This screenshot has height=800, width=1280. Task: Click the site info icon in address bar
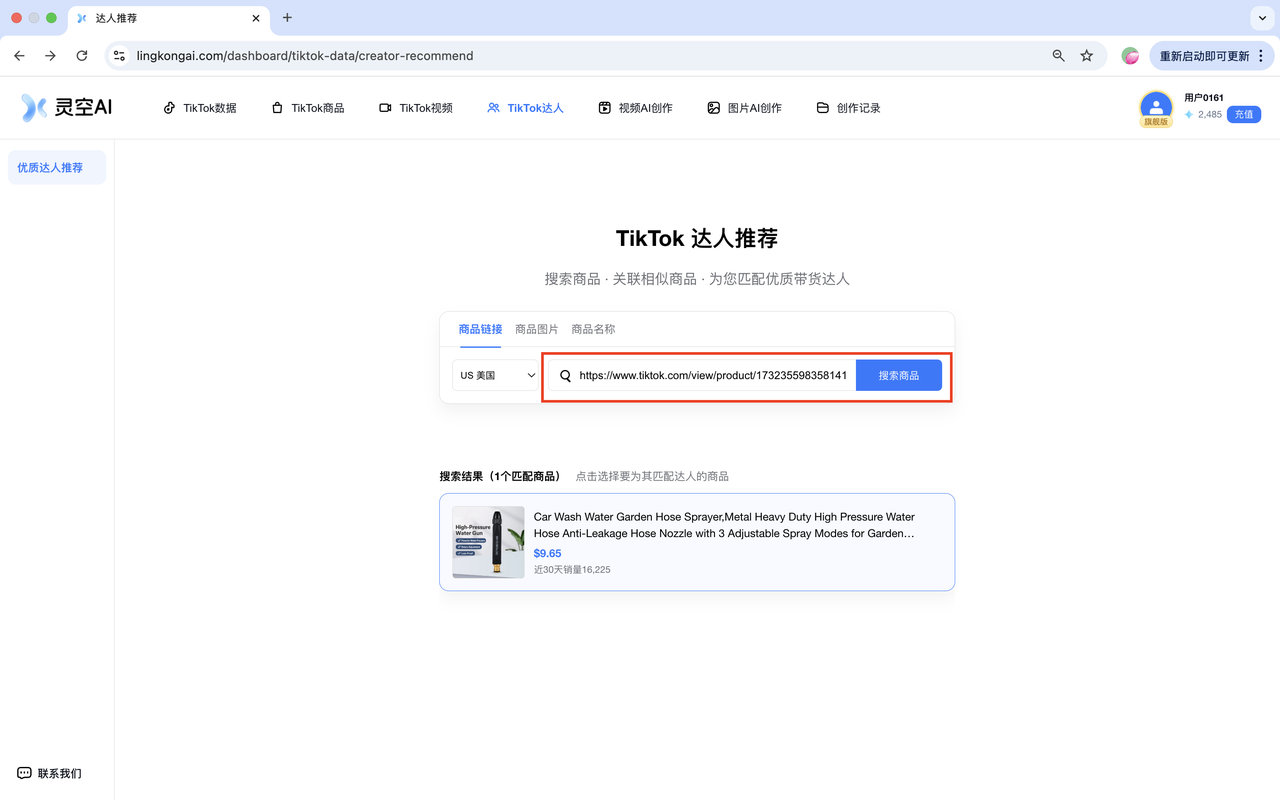tap(119, 56)
